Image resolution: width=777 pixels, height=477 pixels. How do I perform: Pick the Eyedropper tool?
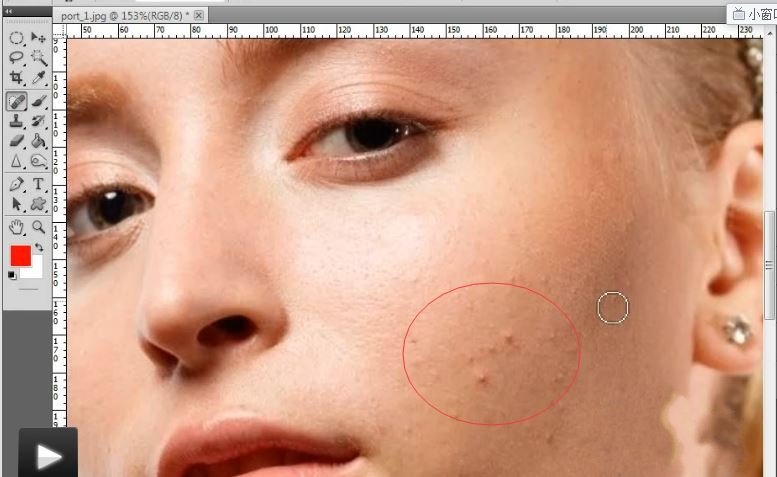38,78
